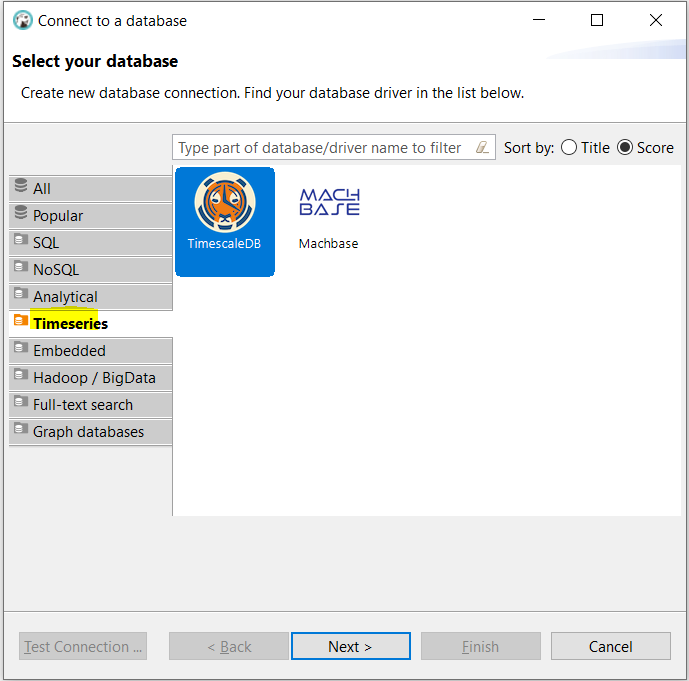Click the Hadoop / BigData folder icon
Image resolution: width=689 pixels, height=681 pixels.
(21, 375)
